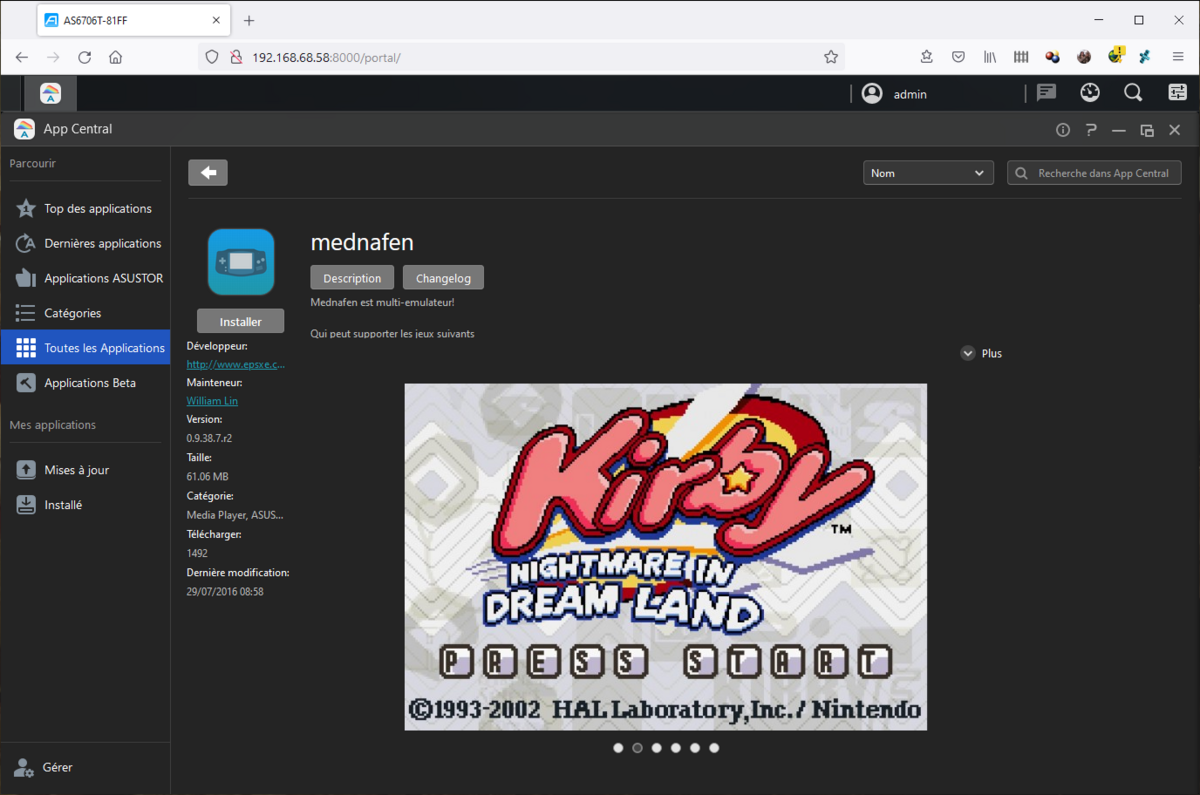Click the download count 1492
Screen dimensions: 1200x795
click(197, 553)
